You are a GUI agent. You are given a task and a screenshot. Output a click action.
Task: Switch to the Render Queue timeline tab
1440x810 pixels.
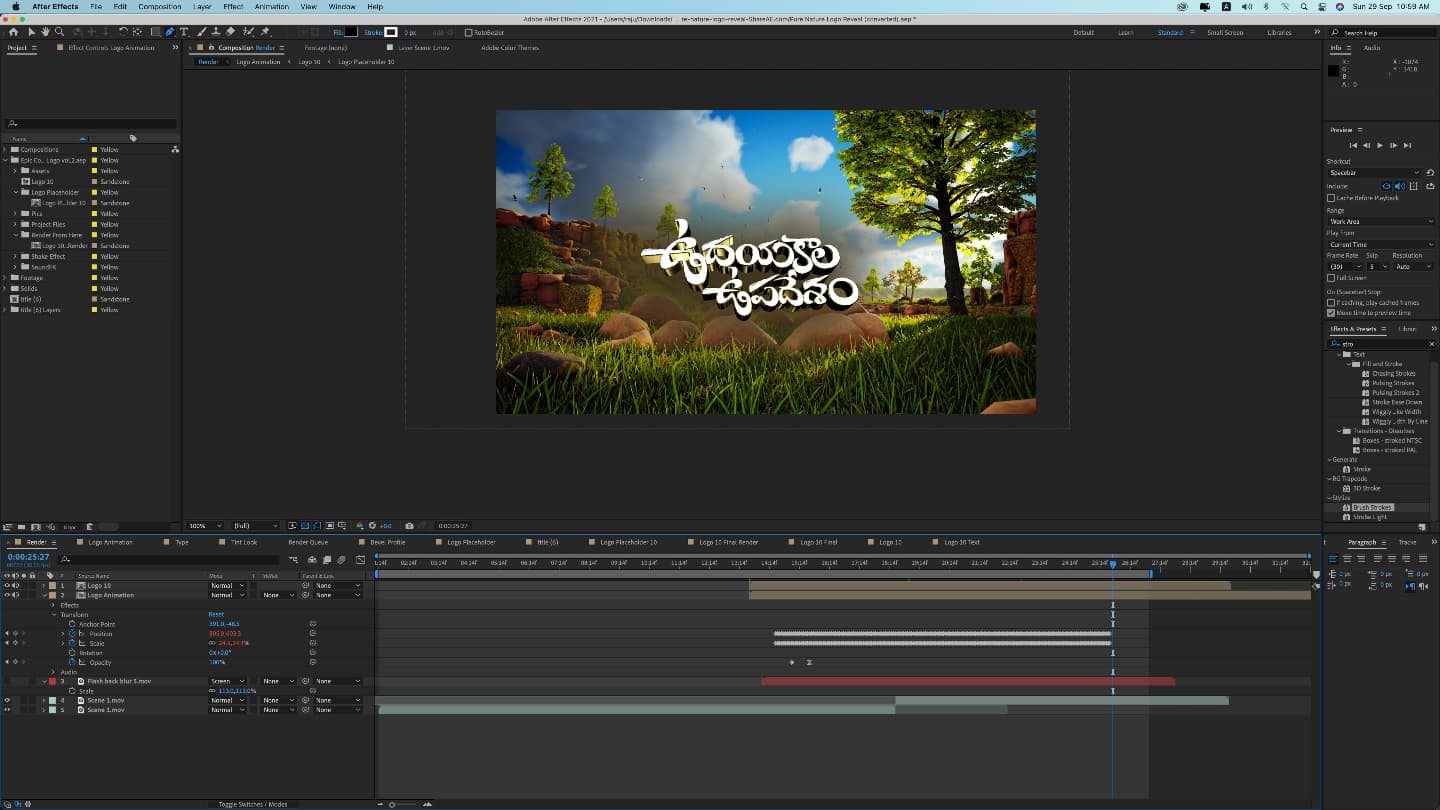pyautogui.click(x=308, y=542)
